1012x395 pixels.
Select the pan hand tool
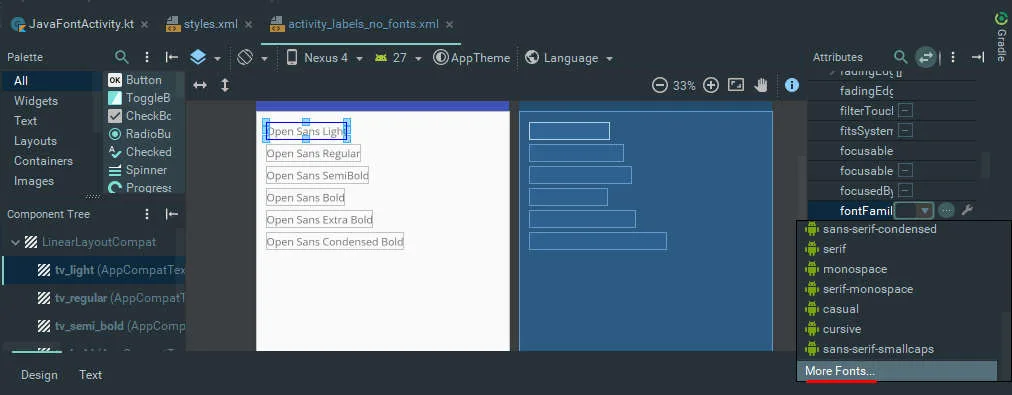762,85
